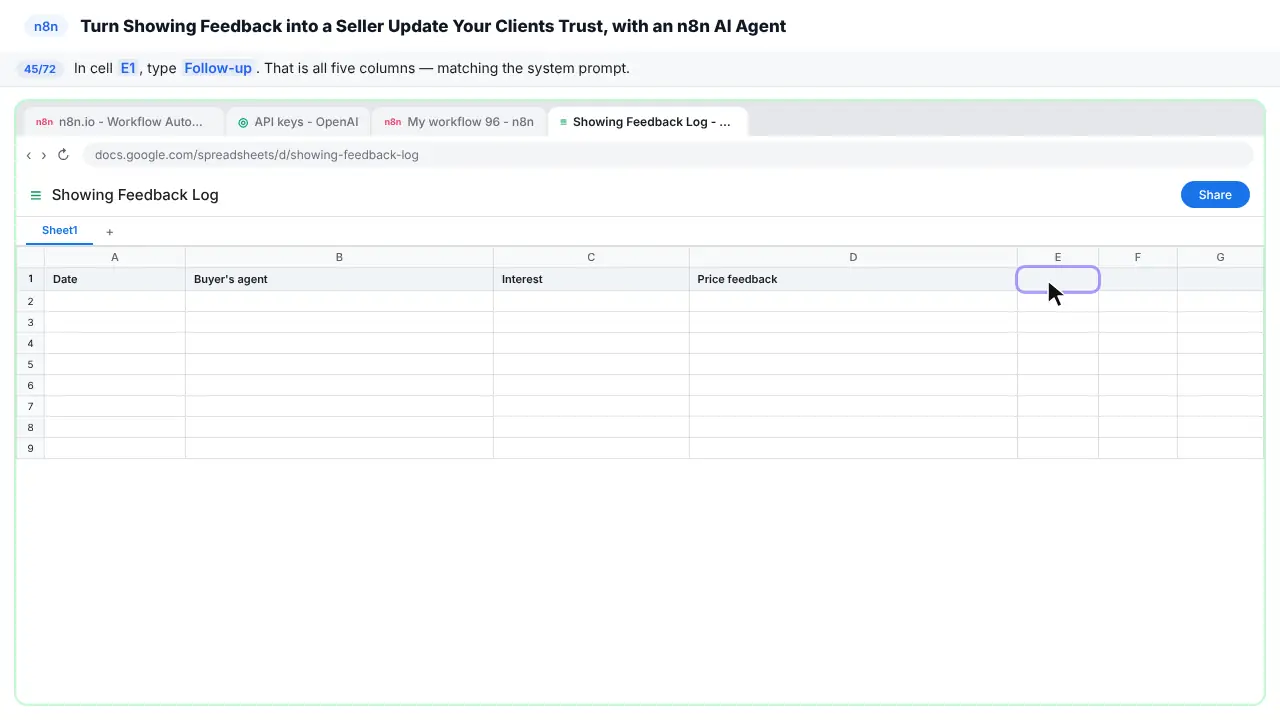The height and width of the screenshot is (720, 1280).
Task: Select row 2 by its row number
Action: [30, 302]
